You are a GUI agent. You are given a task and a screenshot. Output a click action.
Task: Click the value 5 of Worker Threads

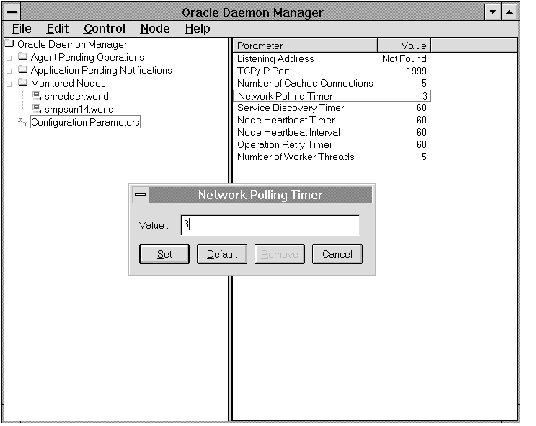(x=424, y=157)
